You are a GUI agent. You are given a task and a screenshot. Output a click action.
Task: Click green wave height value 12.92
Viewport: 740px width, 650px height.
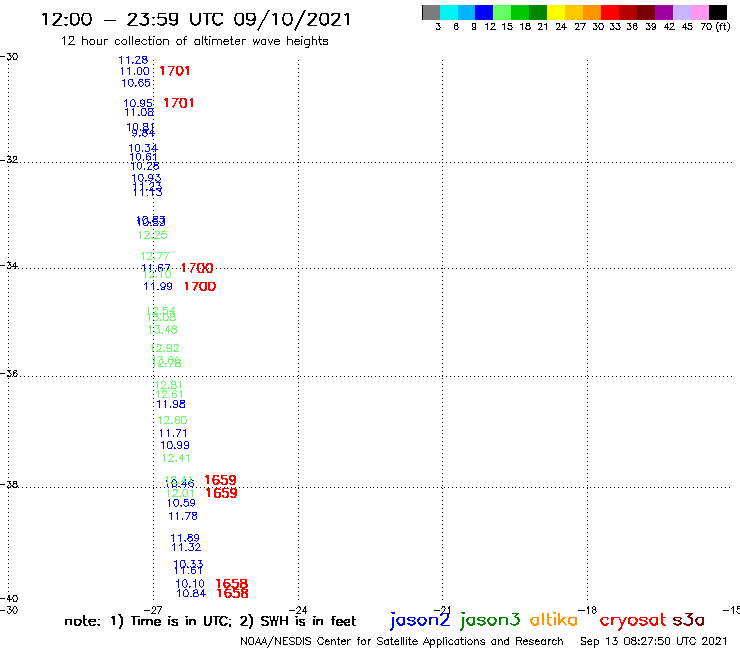(165, 348)
